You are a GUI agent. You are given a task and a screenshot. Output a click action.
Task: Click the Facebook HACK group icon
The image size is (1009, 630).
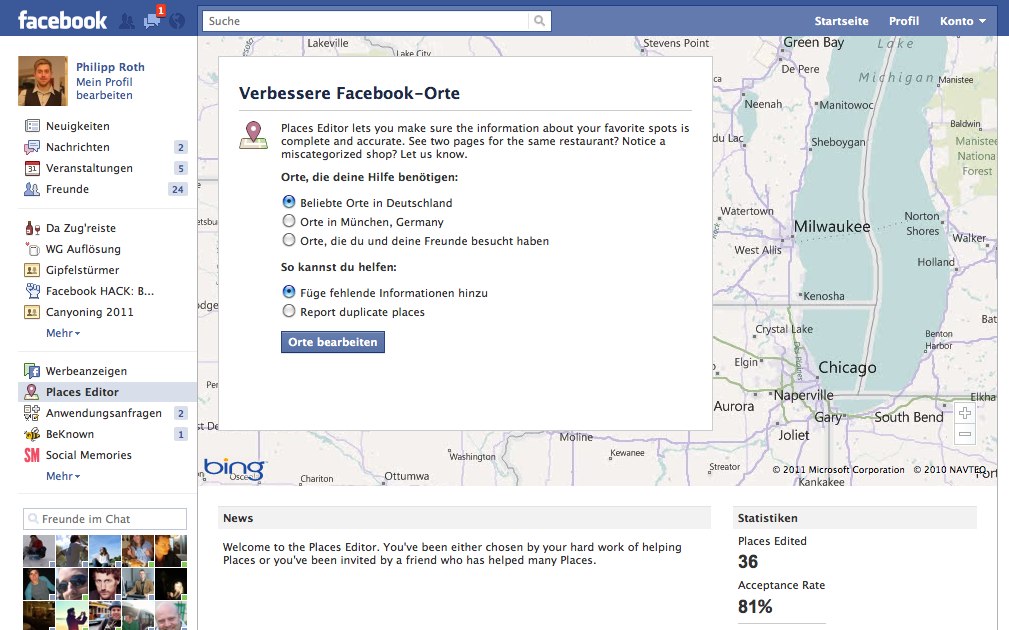click(x=32, y=291)
